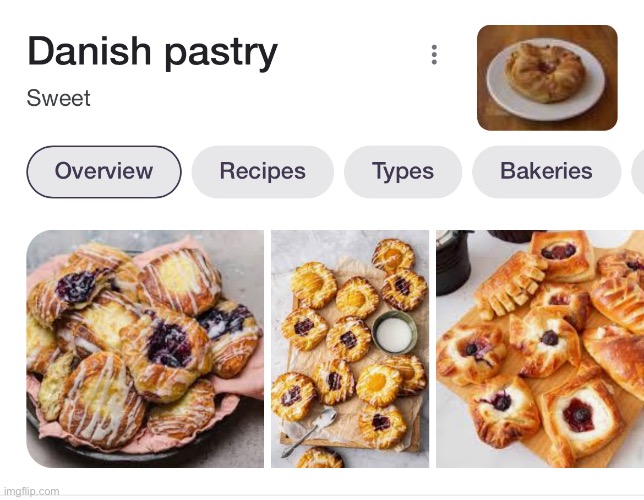The height and width of the screenshot is (500, 644).
Task: Click the imgflip.com watermark
Action: pos(30,491)
